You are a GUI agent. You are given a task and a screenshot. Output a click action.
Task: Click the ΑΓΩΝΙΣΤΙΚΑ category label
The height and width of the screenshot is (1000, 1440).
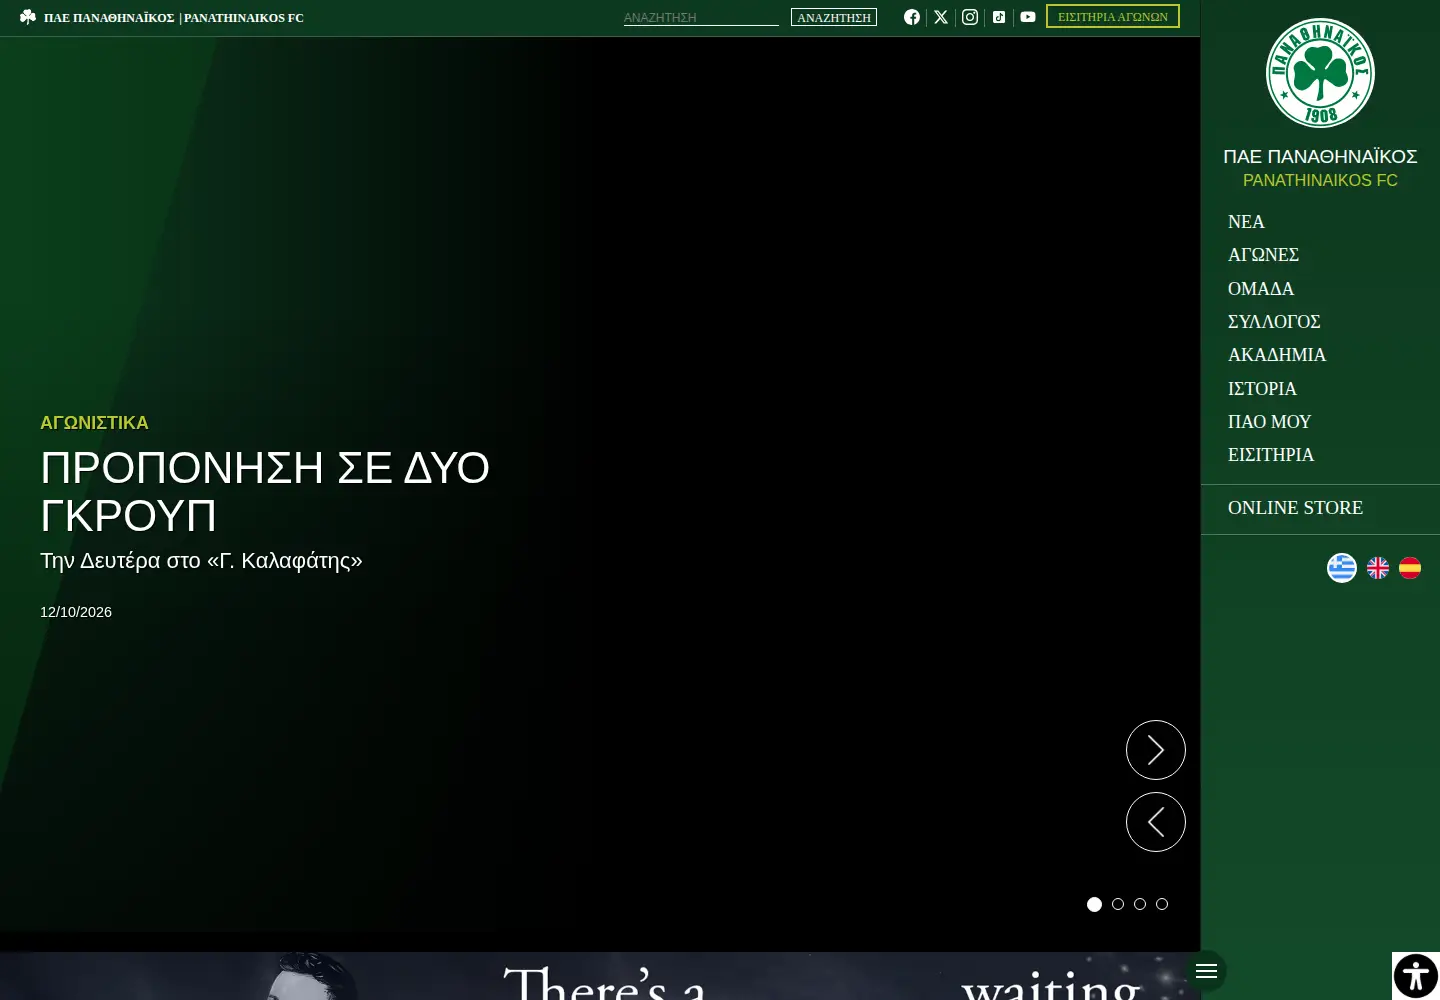[94, 423]
